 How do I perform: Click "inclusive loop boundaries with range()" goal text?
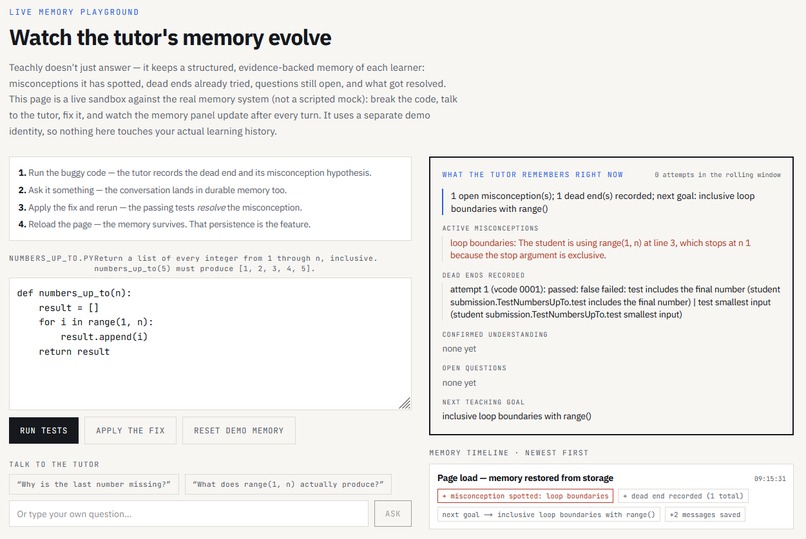coord(517,416)
